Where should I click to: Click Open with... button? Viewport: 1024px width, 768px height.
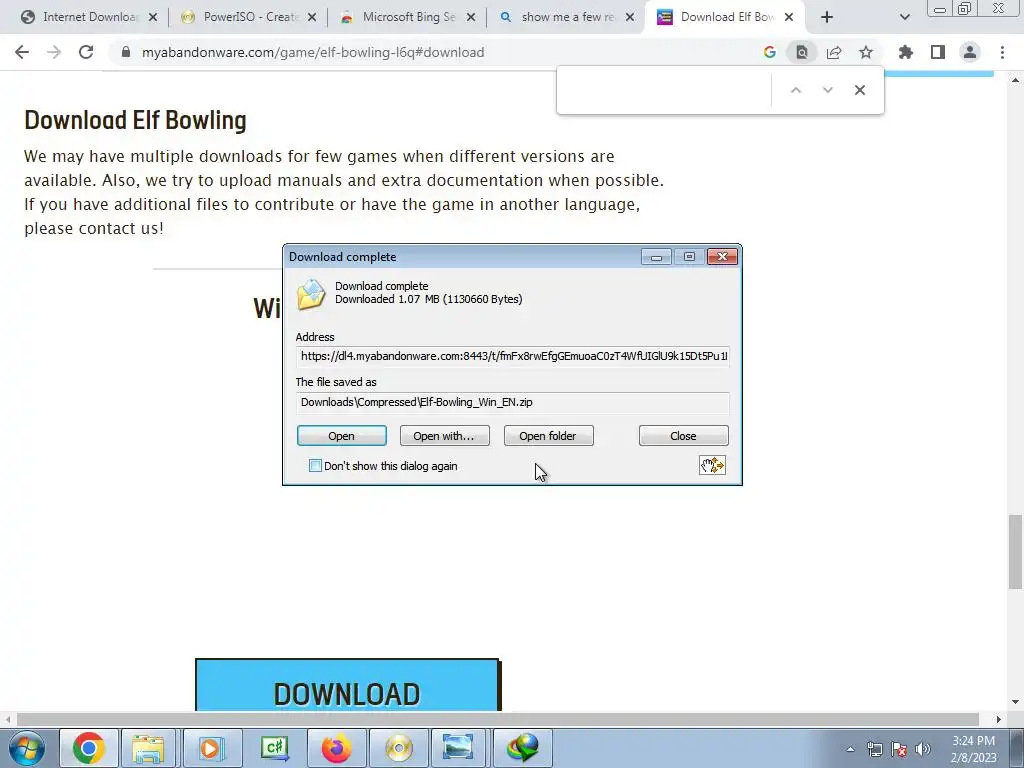click(445, 436)
